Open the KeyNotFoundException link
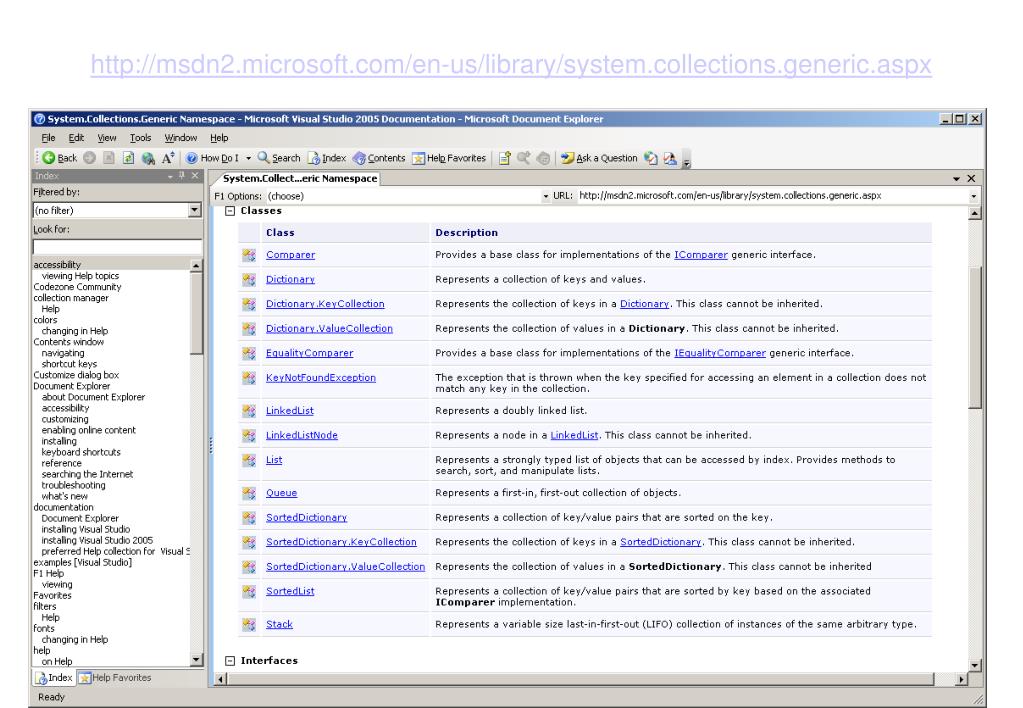This screenshot has height=708, width=1023. tap(320, 377)
